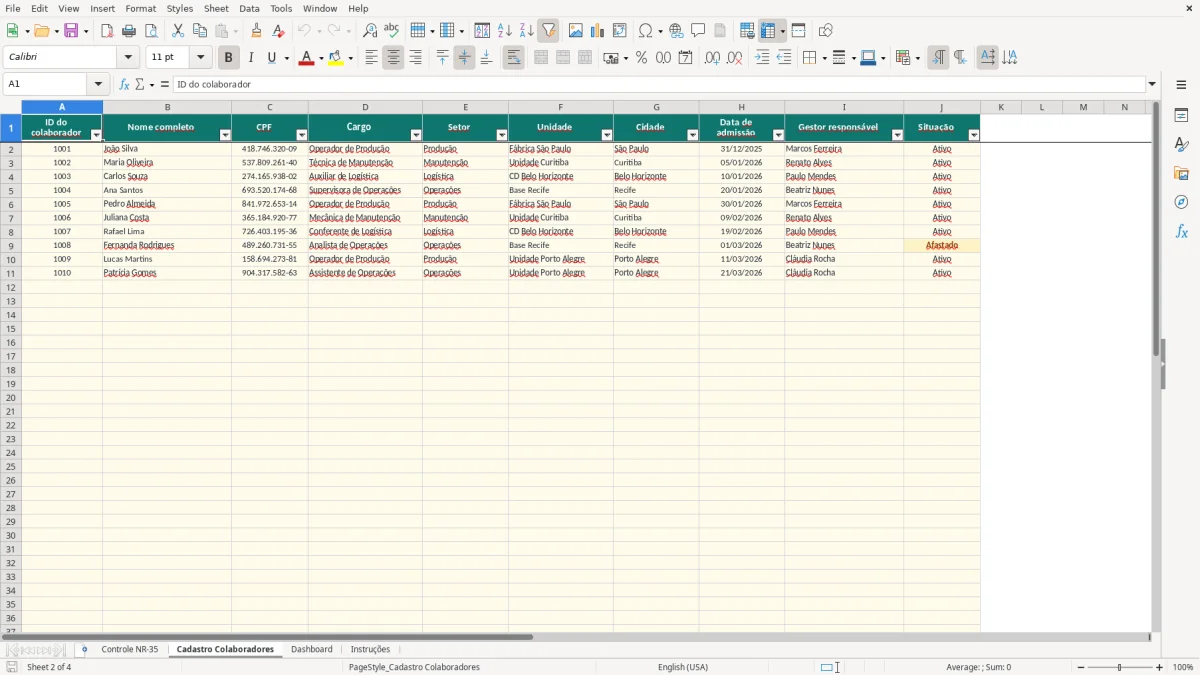Open the Data menu
The width and height of the screenshot is (1200, 675).
pos(249,8)
